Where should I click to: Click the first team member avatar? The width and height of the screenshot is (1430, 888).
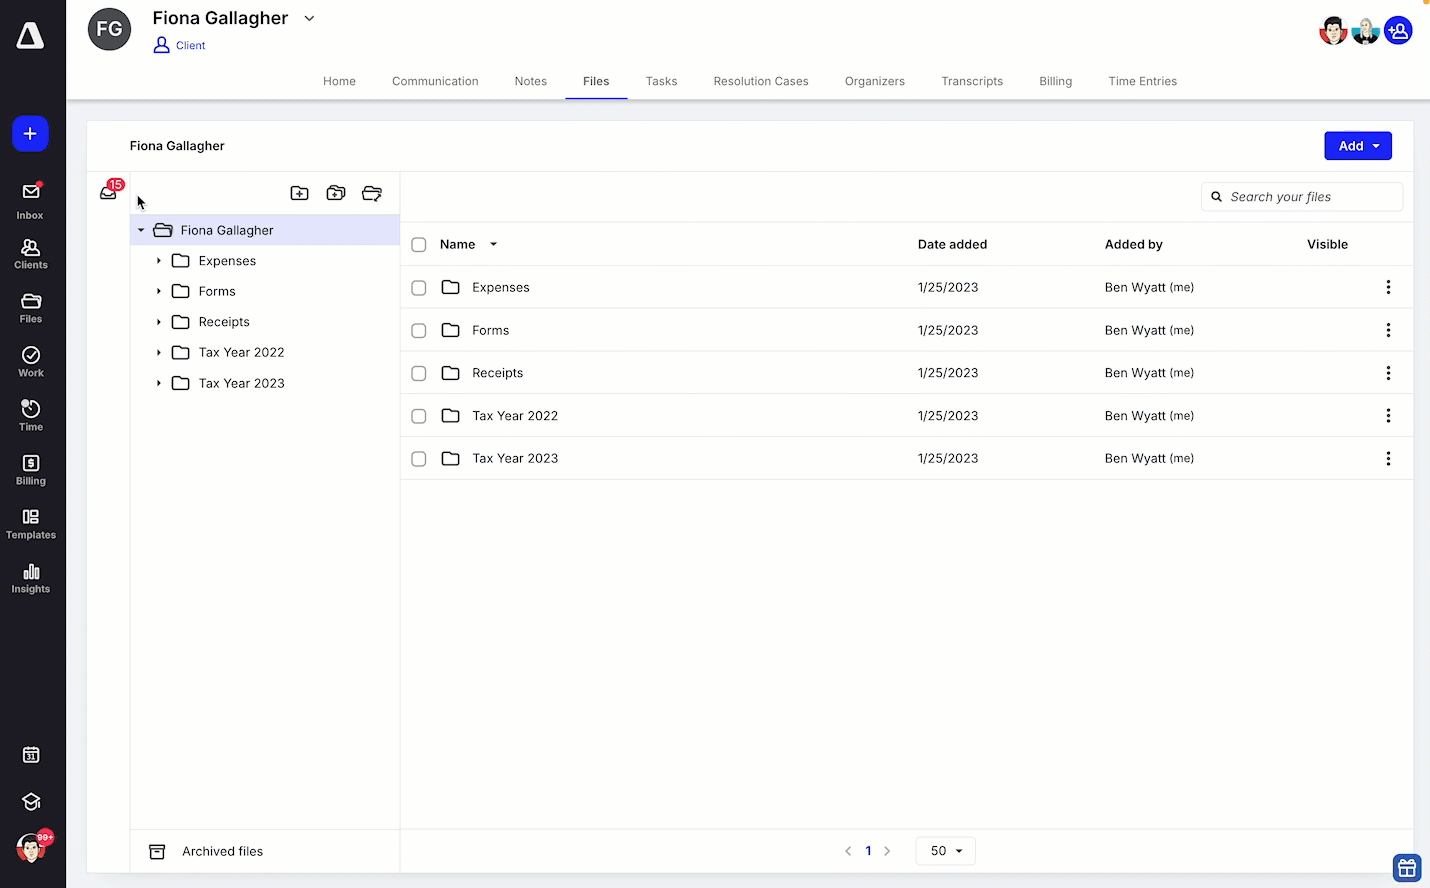(1333, 31)
